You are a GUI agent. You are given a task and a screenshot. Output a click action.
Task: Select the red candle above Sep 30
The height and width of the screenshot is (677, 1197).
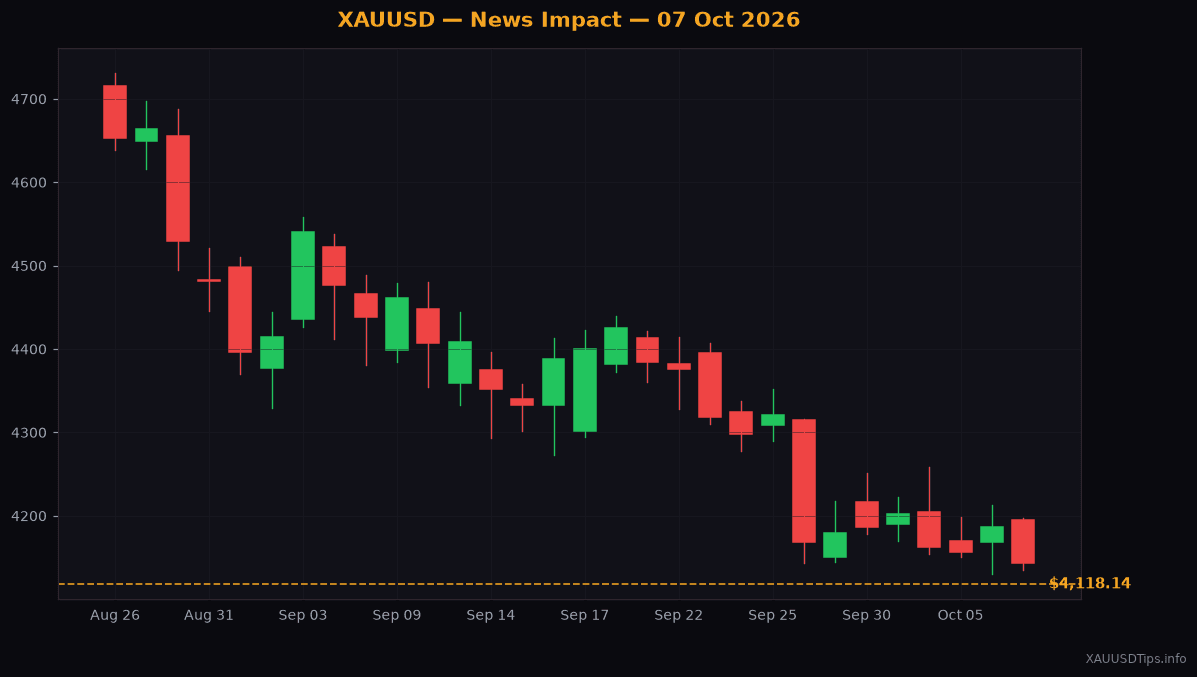point(866,514)
